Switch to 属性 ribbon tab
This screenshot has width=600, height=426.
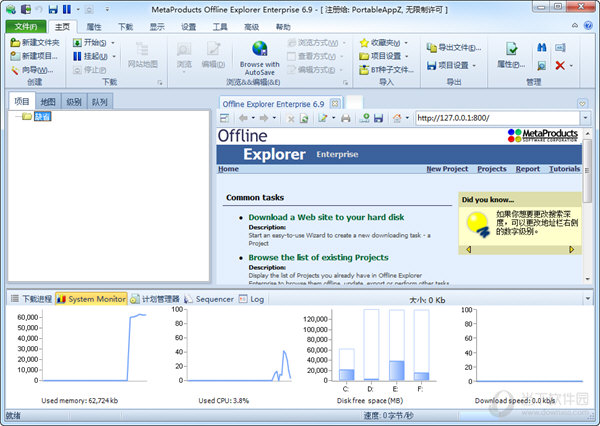pos(94,26)
